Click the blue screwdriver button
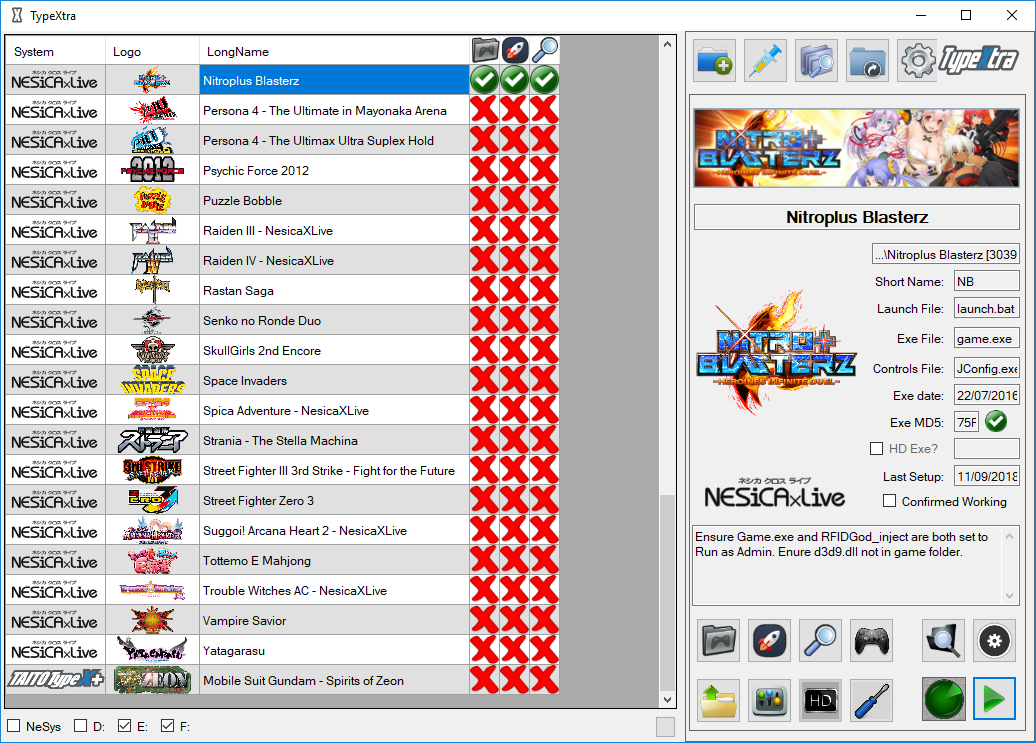The width and height of the screenshot is (1036, 743). coord(871,699)
